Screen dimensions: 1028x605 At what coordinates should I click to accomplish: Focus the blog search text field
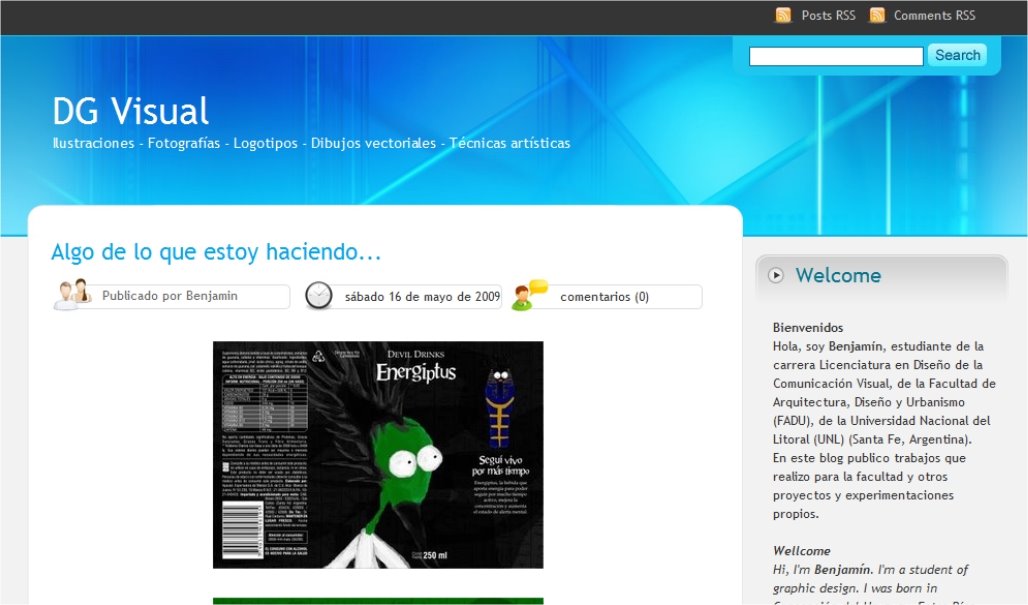tap(835, 56)
